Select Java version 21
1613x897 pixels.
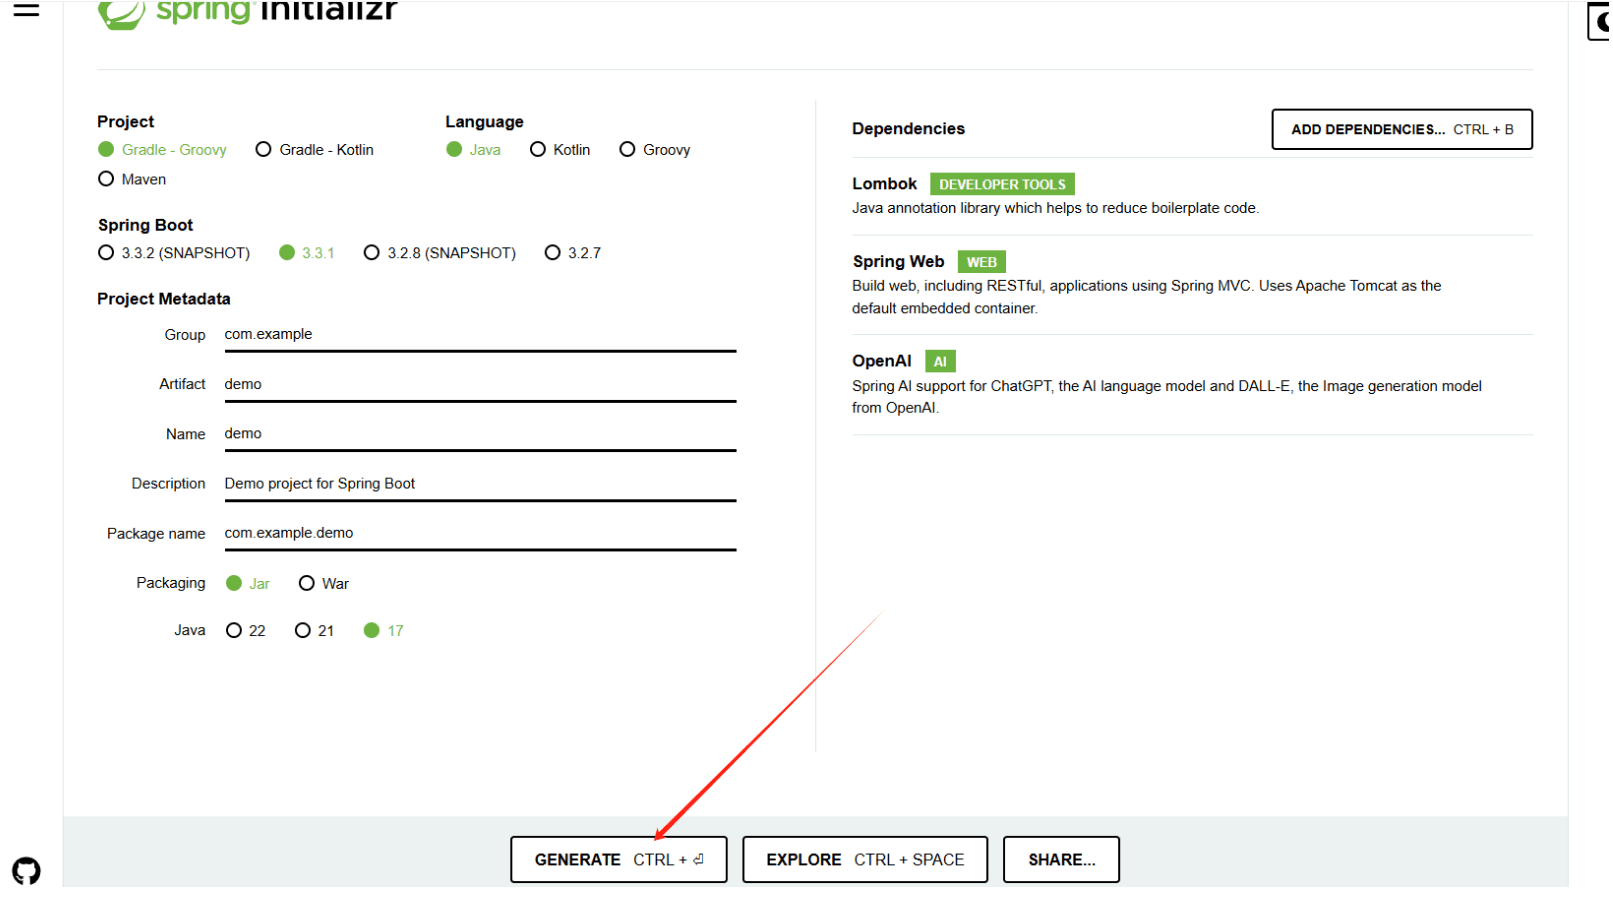[315, 631]
